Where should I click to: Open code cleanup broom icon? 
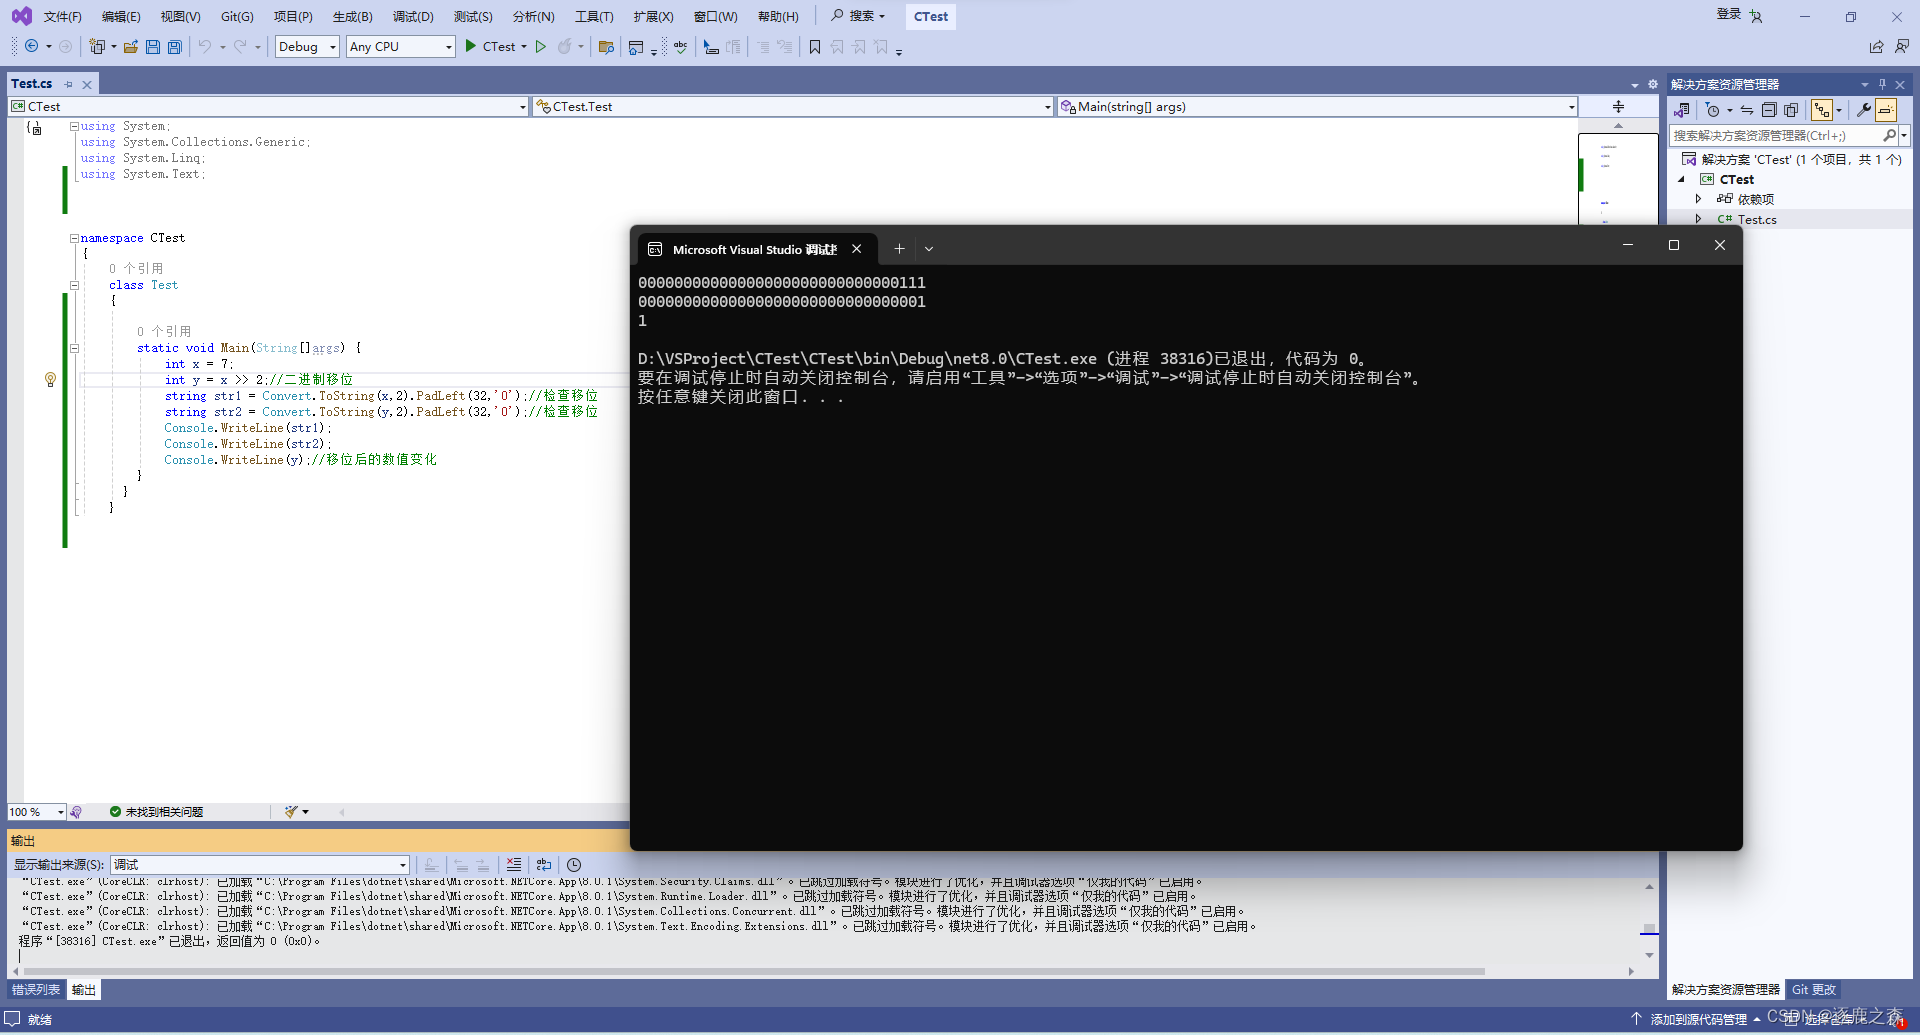[291, 812]
